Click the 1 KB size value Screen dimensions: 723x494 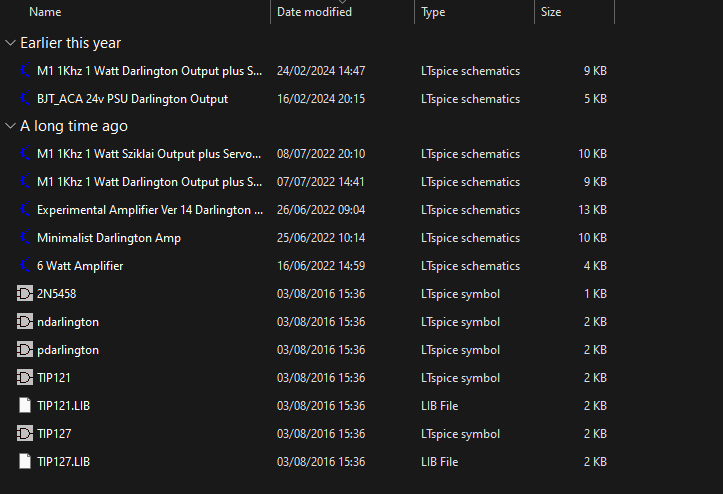tap(595, 293)
